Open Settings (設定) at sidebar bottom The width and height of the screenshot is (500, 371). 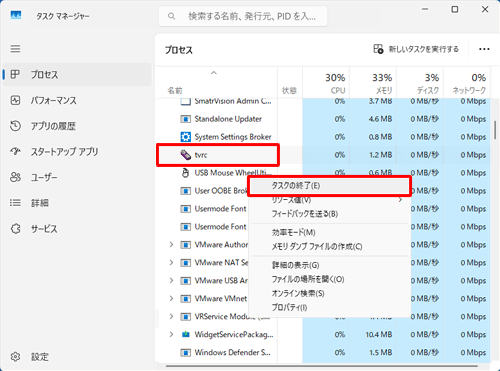77,357
